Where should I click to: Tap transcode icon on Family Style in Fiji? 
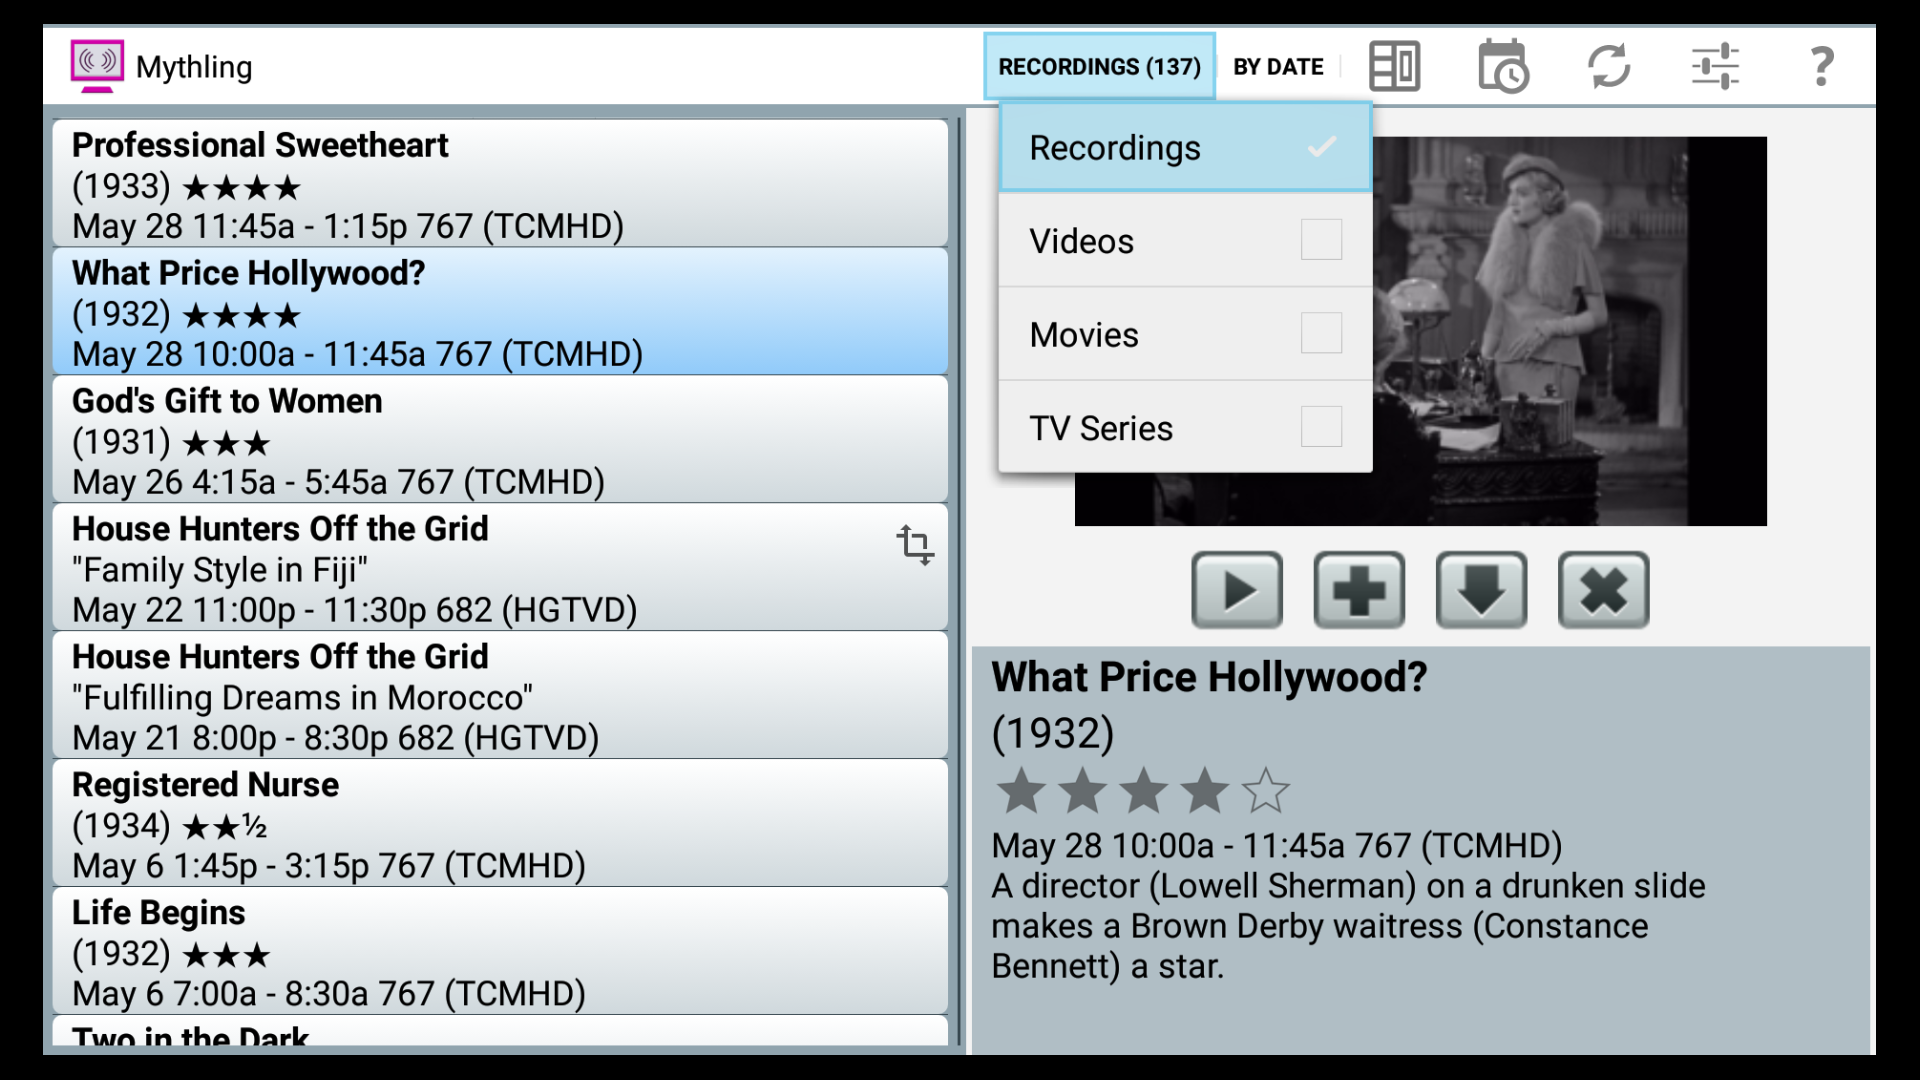pos(914,545)
